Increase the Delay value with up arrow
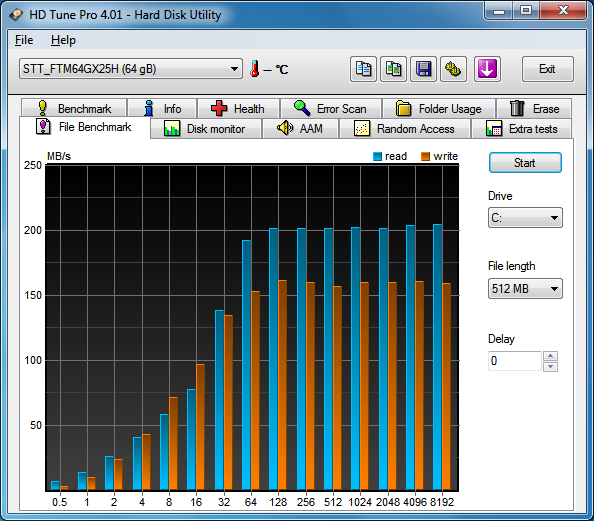594x521 pixels. [x=550, y=356]
